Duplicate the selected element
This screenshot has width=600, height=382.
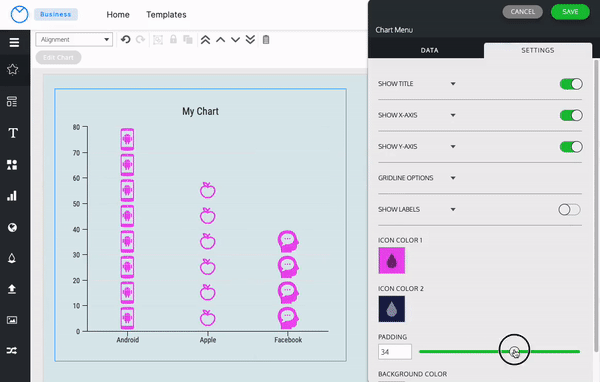coord(188,39)
